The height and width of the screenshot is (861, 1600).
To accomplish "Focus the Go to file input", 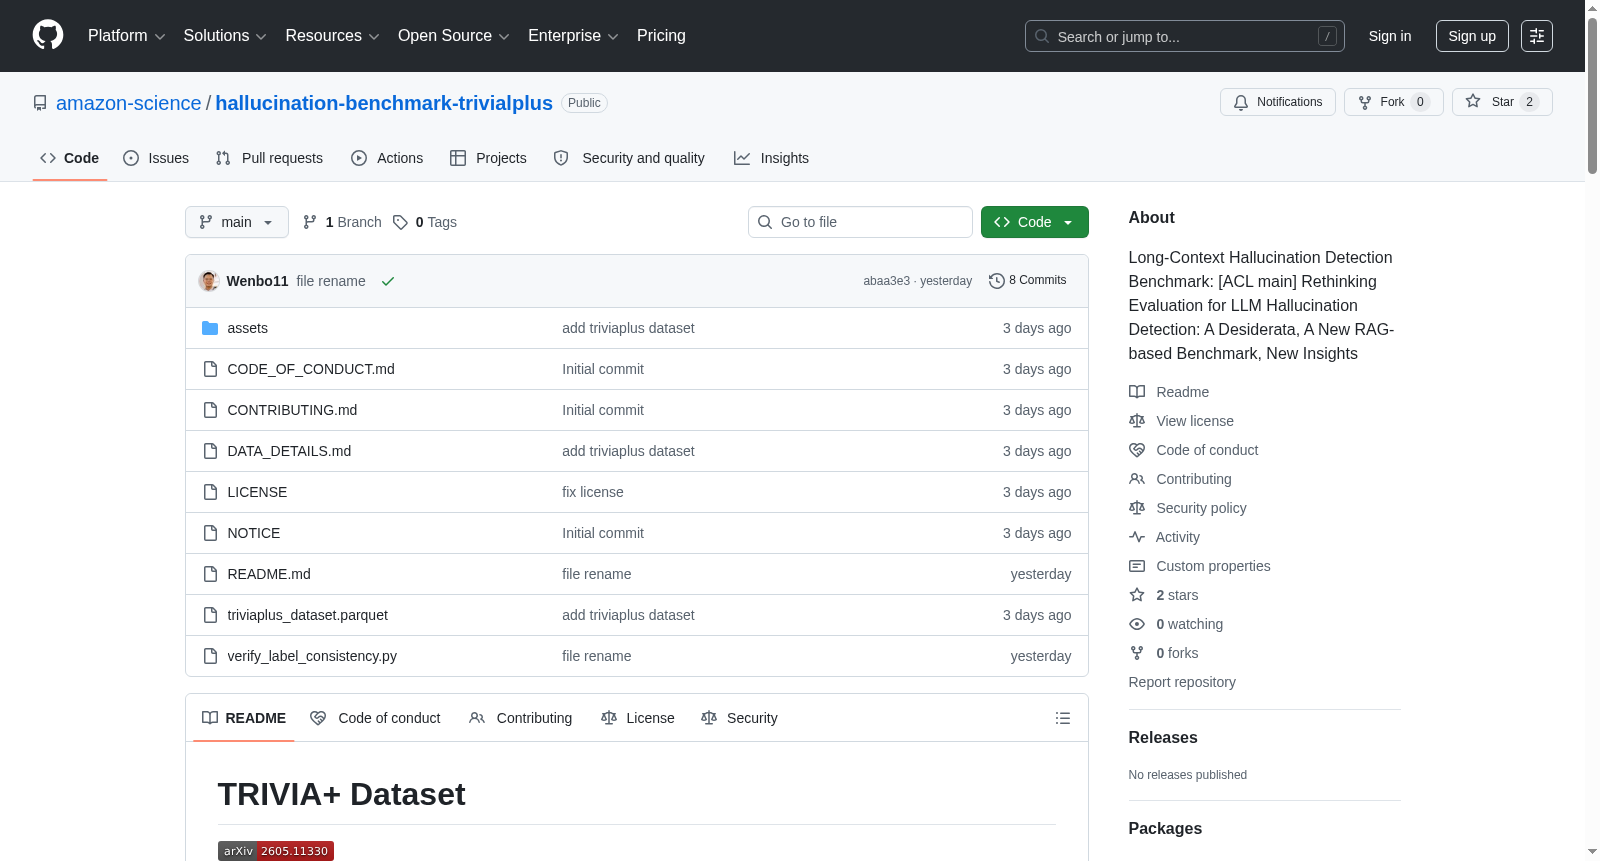I will point(860,222).
